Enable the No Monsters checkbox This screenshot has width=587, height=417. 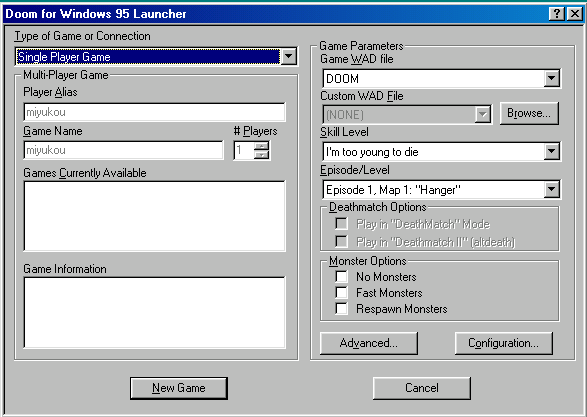(341, 277)
